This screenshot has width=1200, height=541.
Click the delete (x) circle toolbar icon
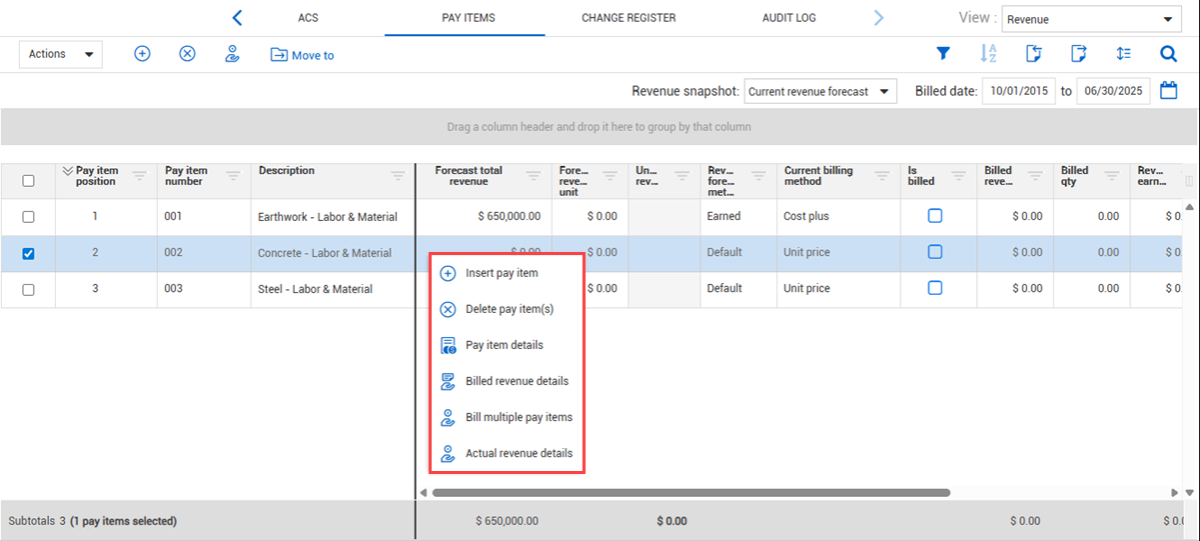pyautogui.click(x=187, y=54)
